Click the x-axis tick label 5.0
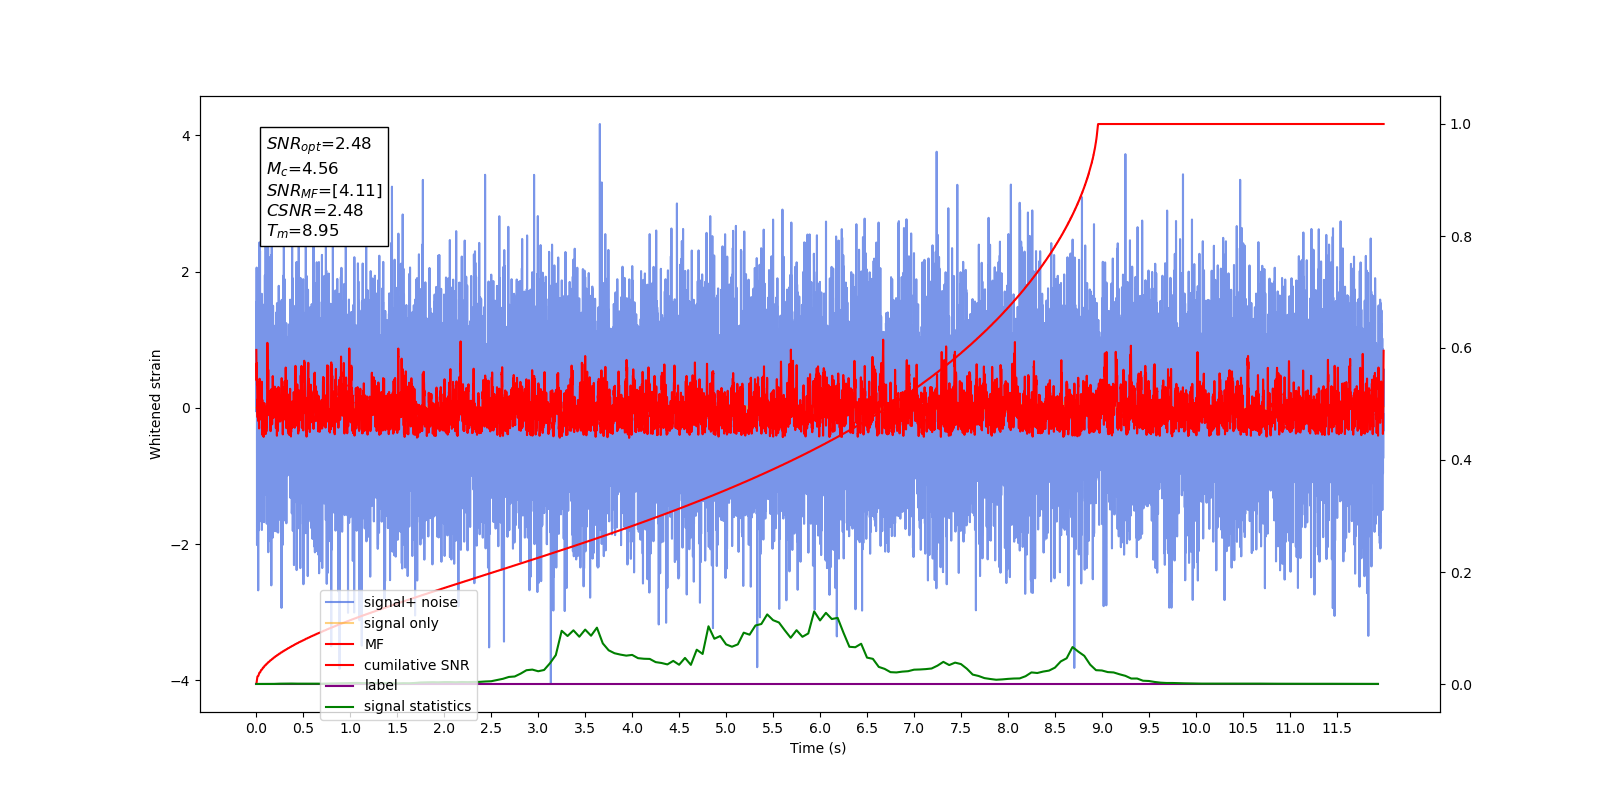Image resolution: width=1600 pixels, height=800 pixels. (726, 728)
